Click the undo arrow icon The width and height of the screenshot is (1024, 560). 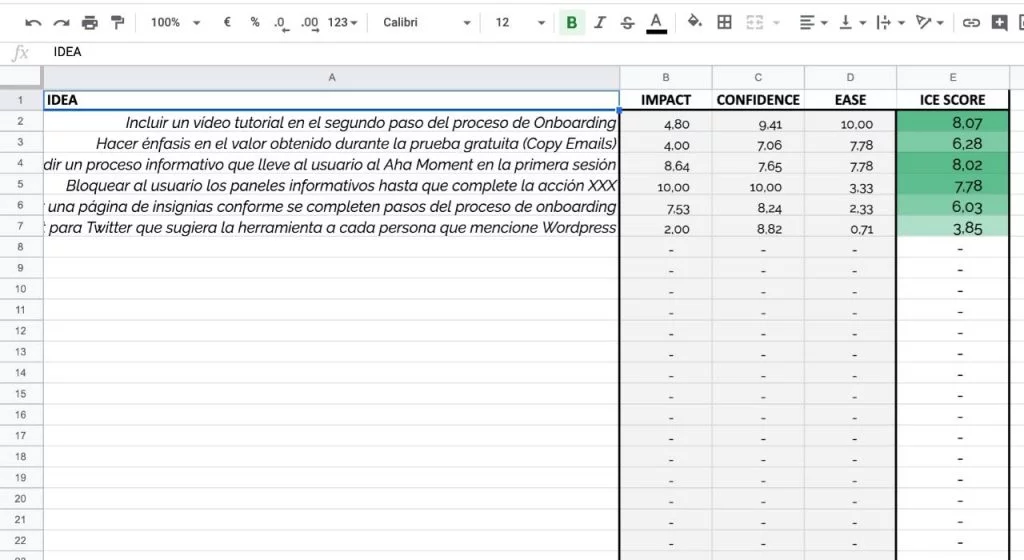(34, 22)
